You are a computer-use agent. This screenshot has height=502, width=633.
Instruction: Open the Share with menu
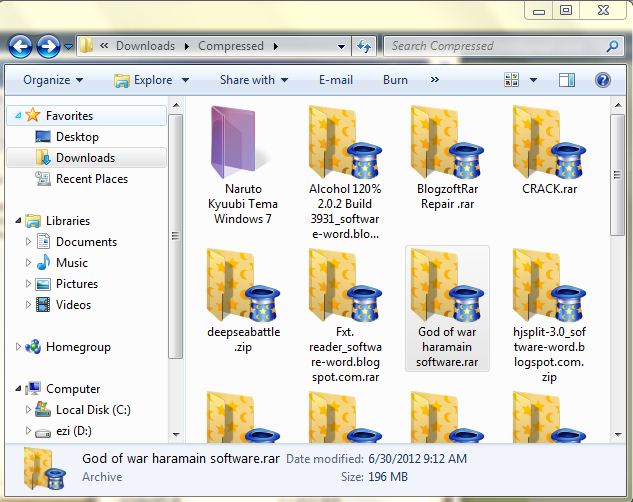pyautogui.click(x=254, y=80)
